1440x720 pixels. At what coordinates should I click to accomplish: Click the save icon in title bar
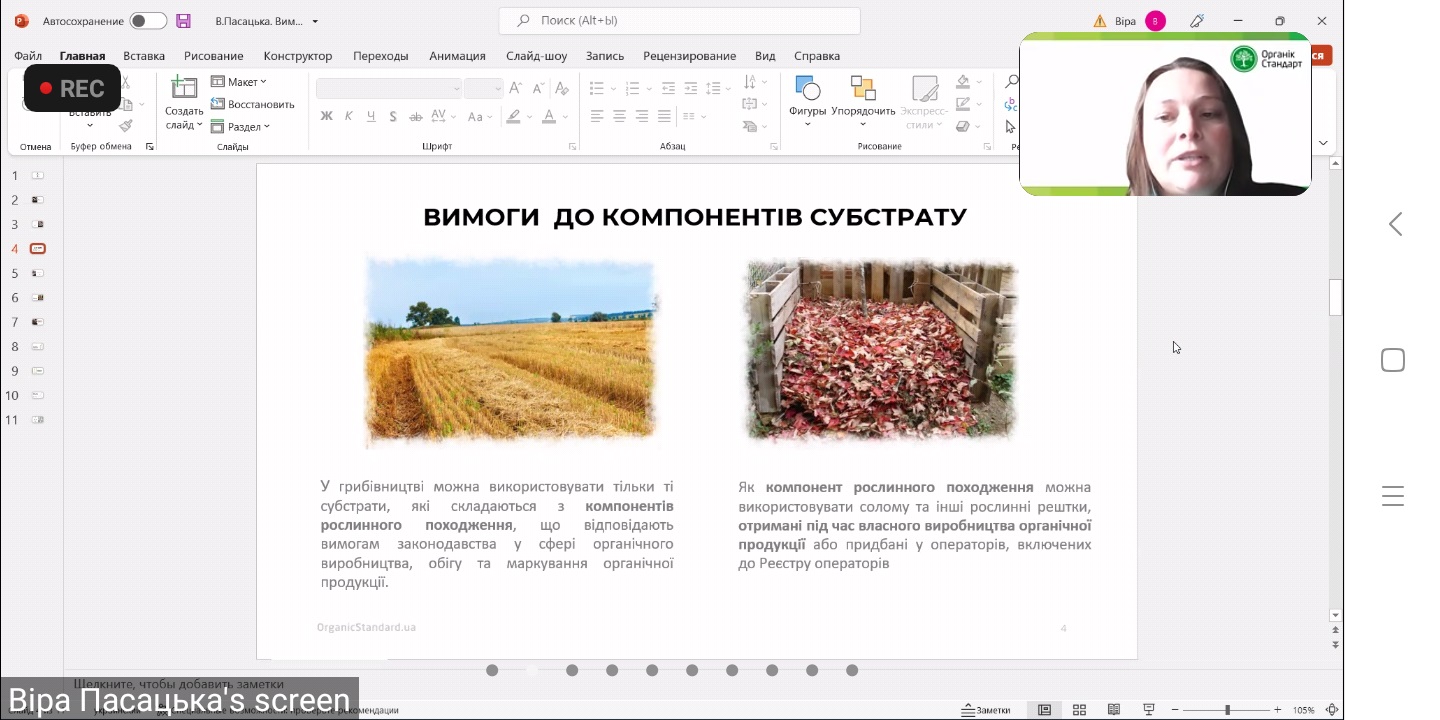[x=183, y=21]
